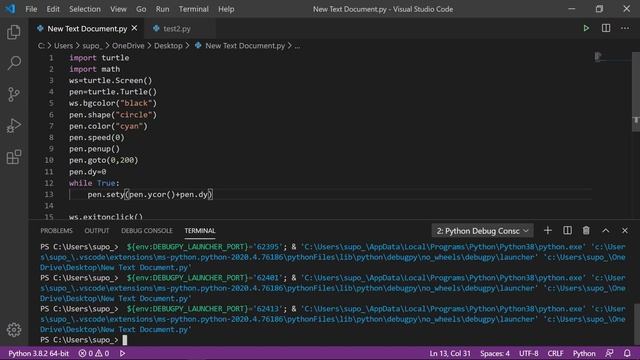Switch to the PROBLEMS panel tab
The width and height of the screenshot is (640, 360).
pyautogui.click(x=56, y=231)
